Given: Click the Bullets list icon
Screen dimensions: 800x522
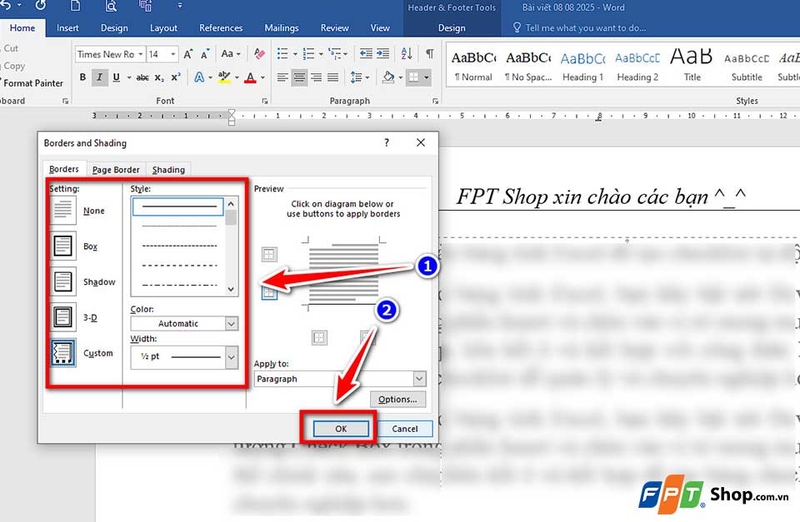Looking at the screenshot, I should click(282, 54).
